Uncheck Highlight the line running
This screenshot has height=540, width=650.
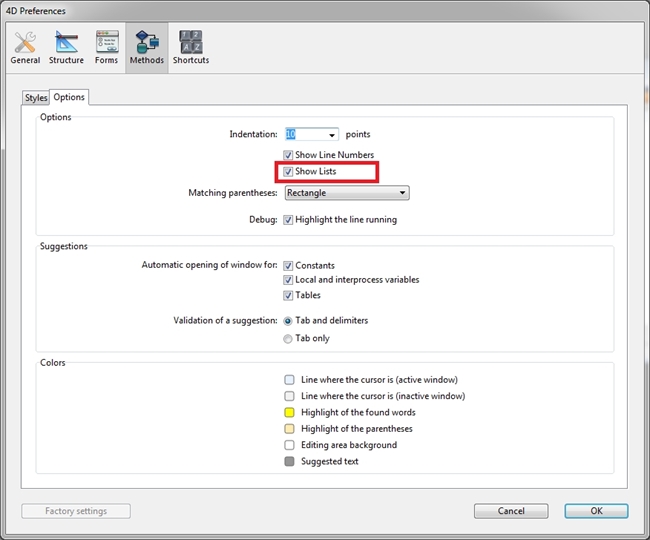click(288, 220)
